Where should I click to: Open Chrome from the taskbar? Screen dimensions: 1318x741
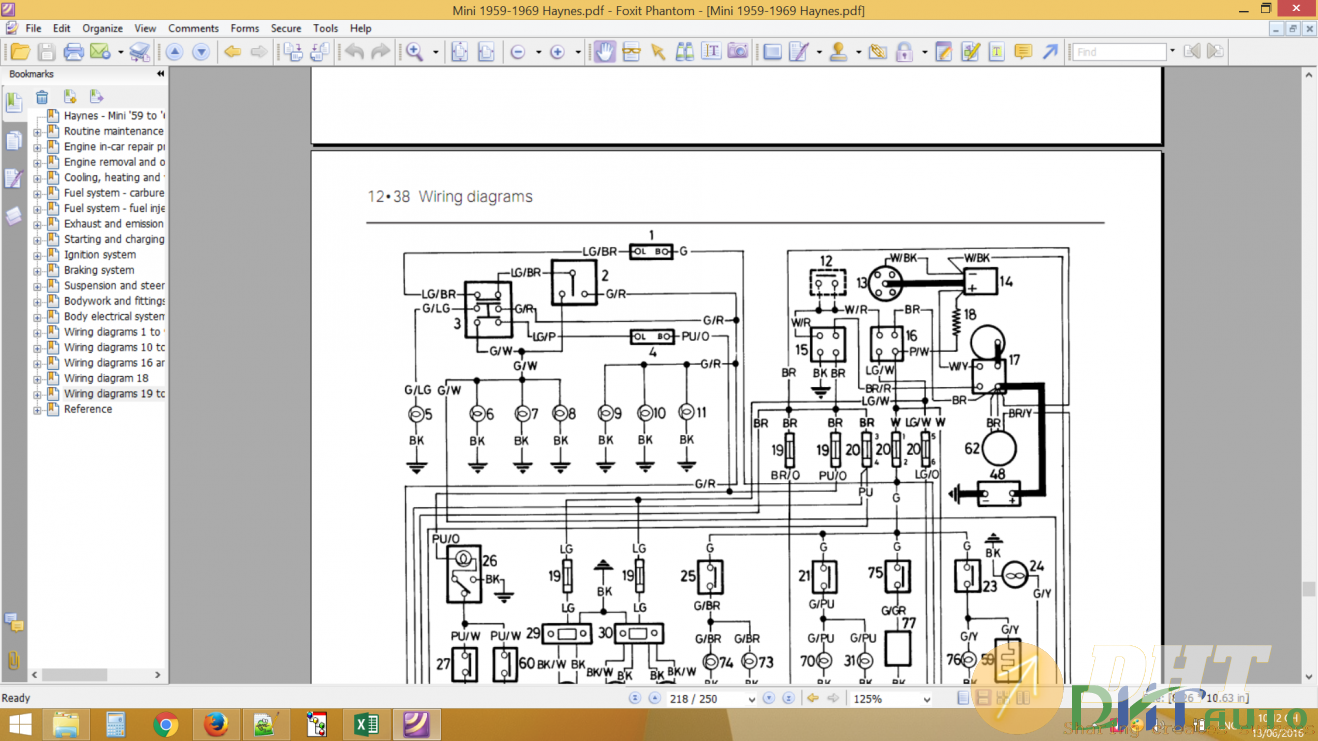(x=166, y=724)
